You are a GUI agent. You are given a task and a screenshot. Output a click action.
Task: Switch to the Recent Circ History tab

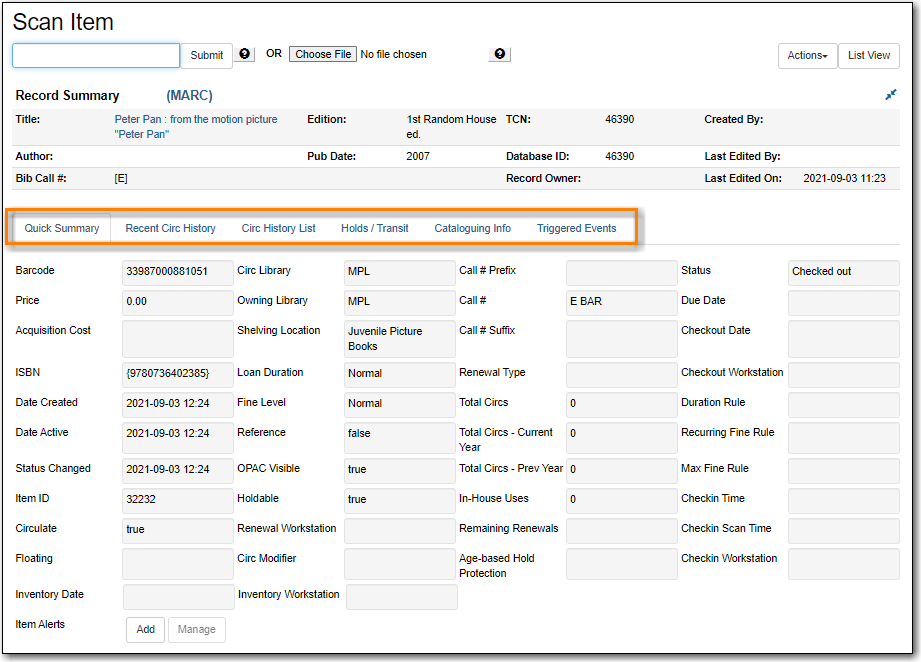coord(169,228)
